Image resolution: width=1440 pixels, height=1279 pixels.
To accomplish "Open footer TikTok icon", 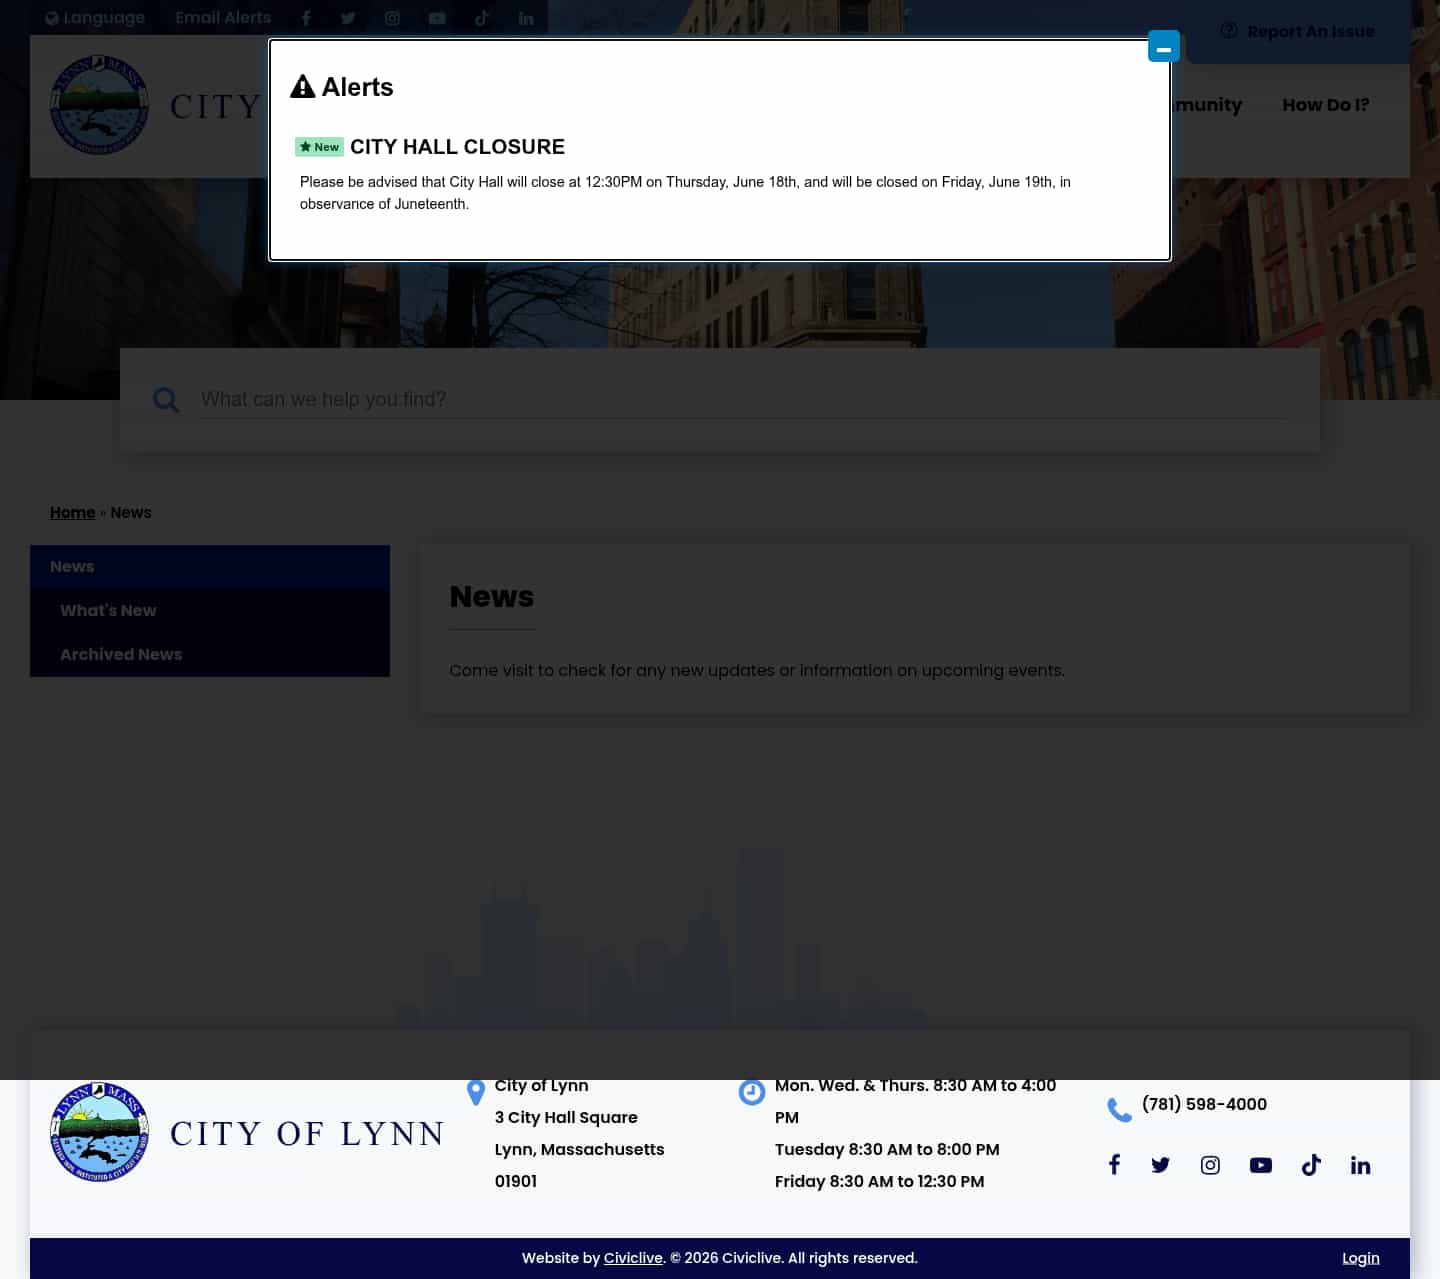I will point(1311,1165).
